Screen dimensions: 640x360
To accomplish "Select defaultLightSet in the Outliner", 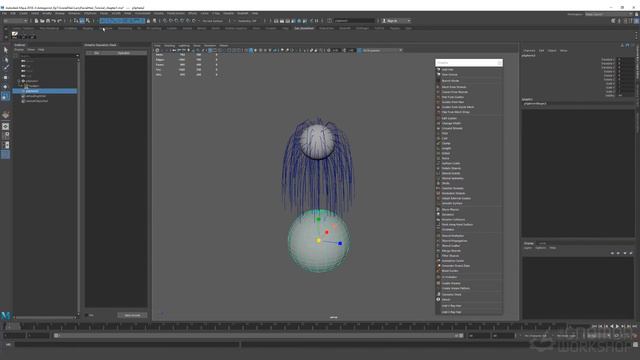I will coord(36,96).
